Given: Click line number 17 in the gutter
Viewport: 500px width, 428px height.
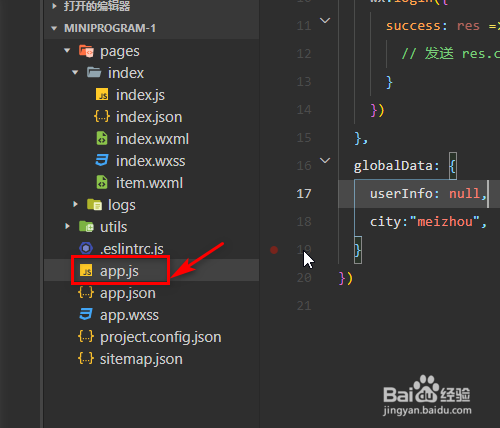Looking at the screenshot, I should click(304, 194).
